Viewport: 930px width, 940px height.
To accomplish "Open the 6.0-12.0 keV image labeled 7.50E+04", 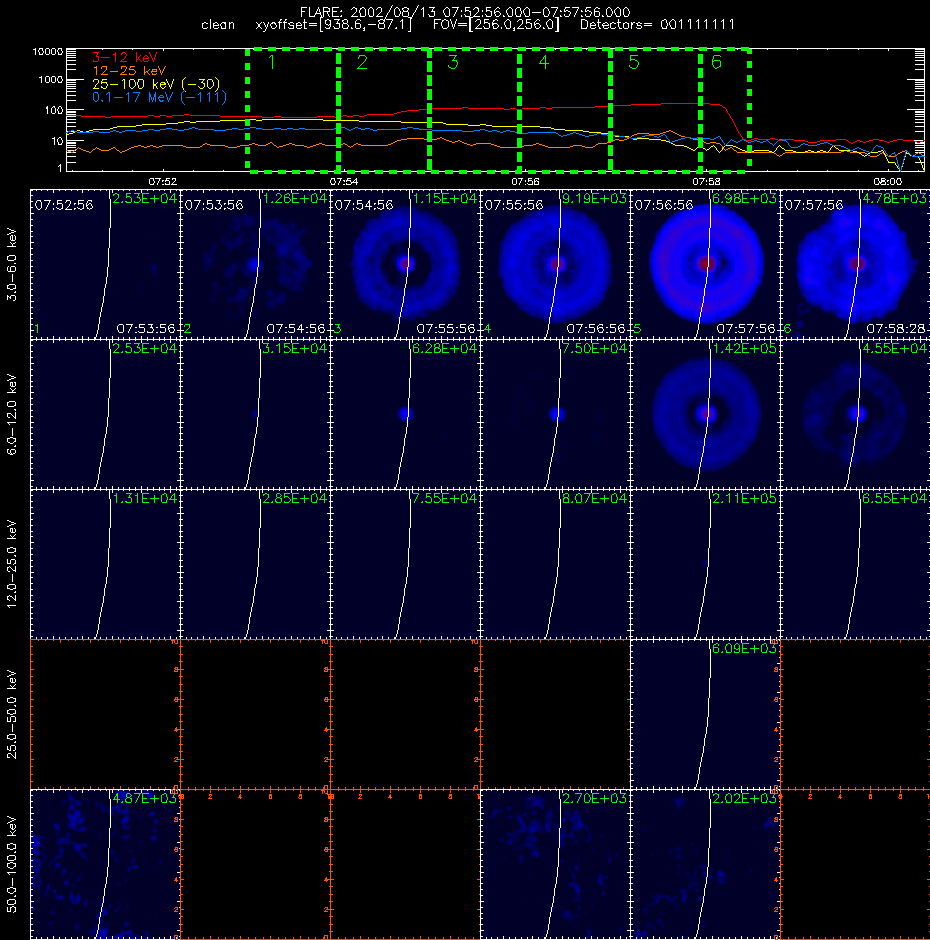I will tap(555, 414).
